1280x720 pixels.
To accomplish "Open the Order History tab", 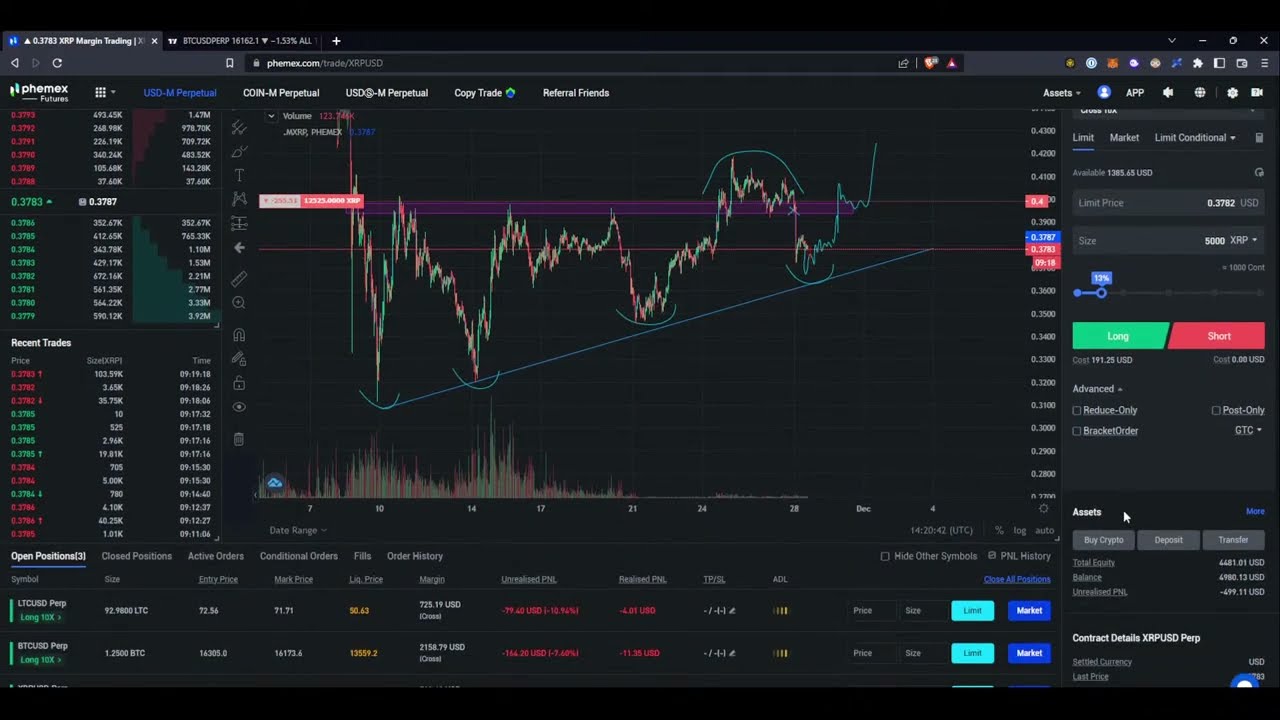I will point(415,556).
